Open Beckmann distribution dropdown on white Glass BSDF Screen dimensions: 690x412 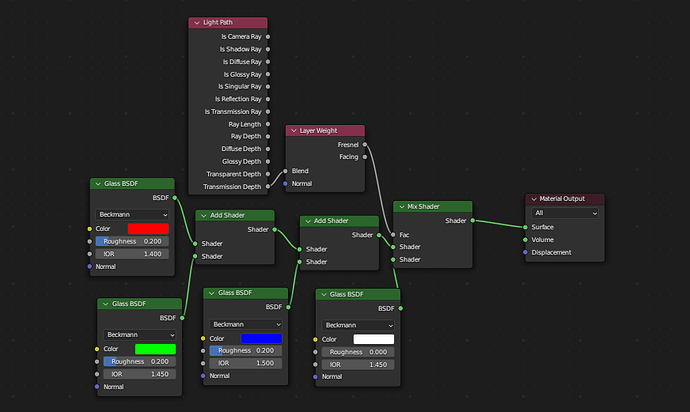click(358, 325)
